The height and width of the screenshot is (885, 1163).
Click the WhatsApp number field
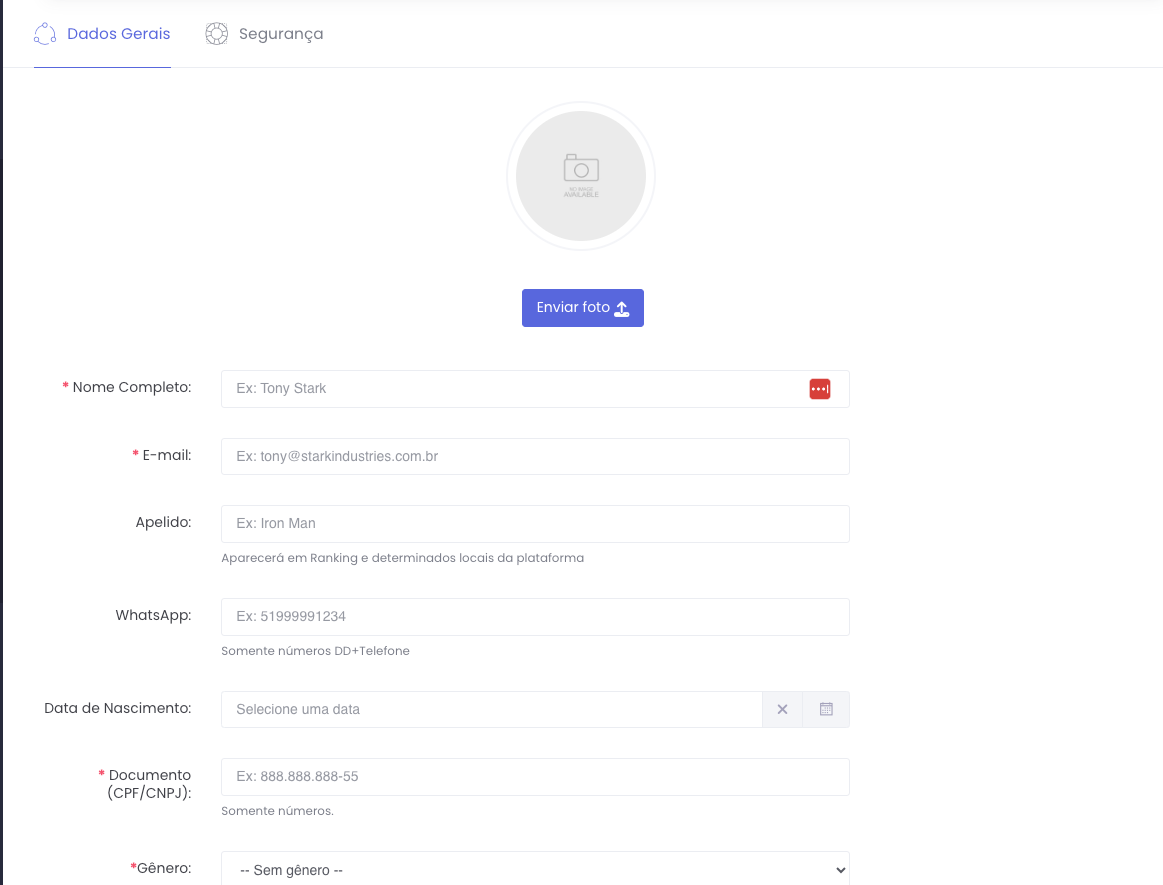click(x=535, y=616)
